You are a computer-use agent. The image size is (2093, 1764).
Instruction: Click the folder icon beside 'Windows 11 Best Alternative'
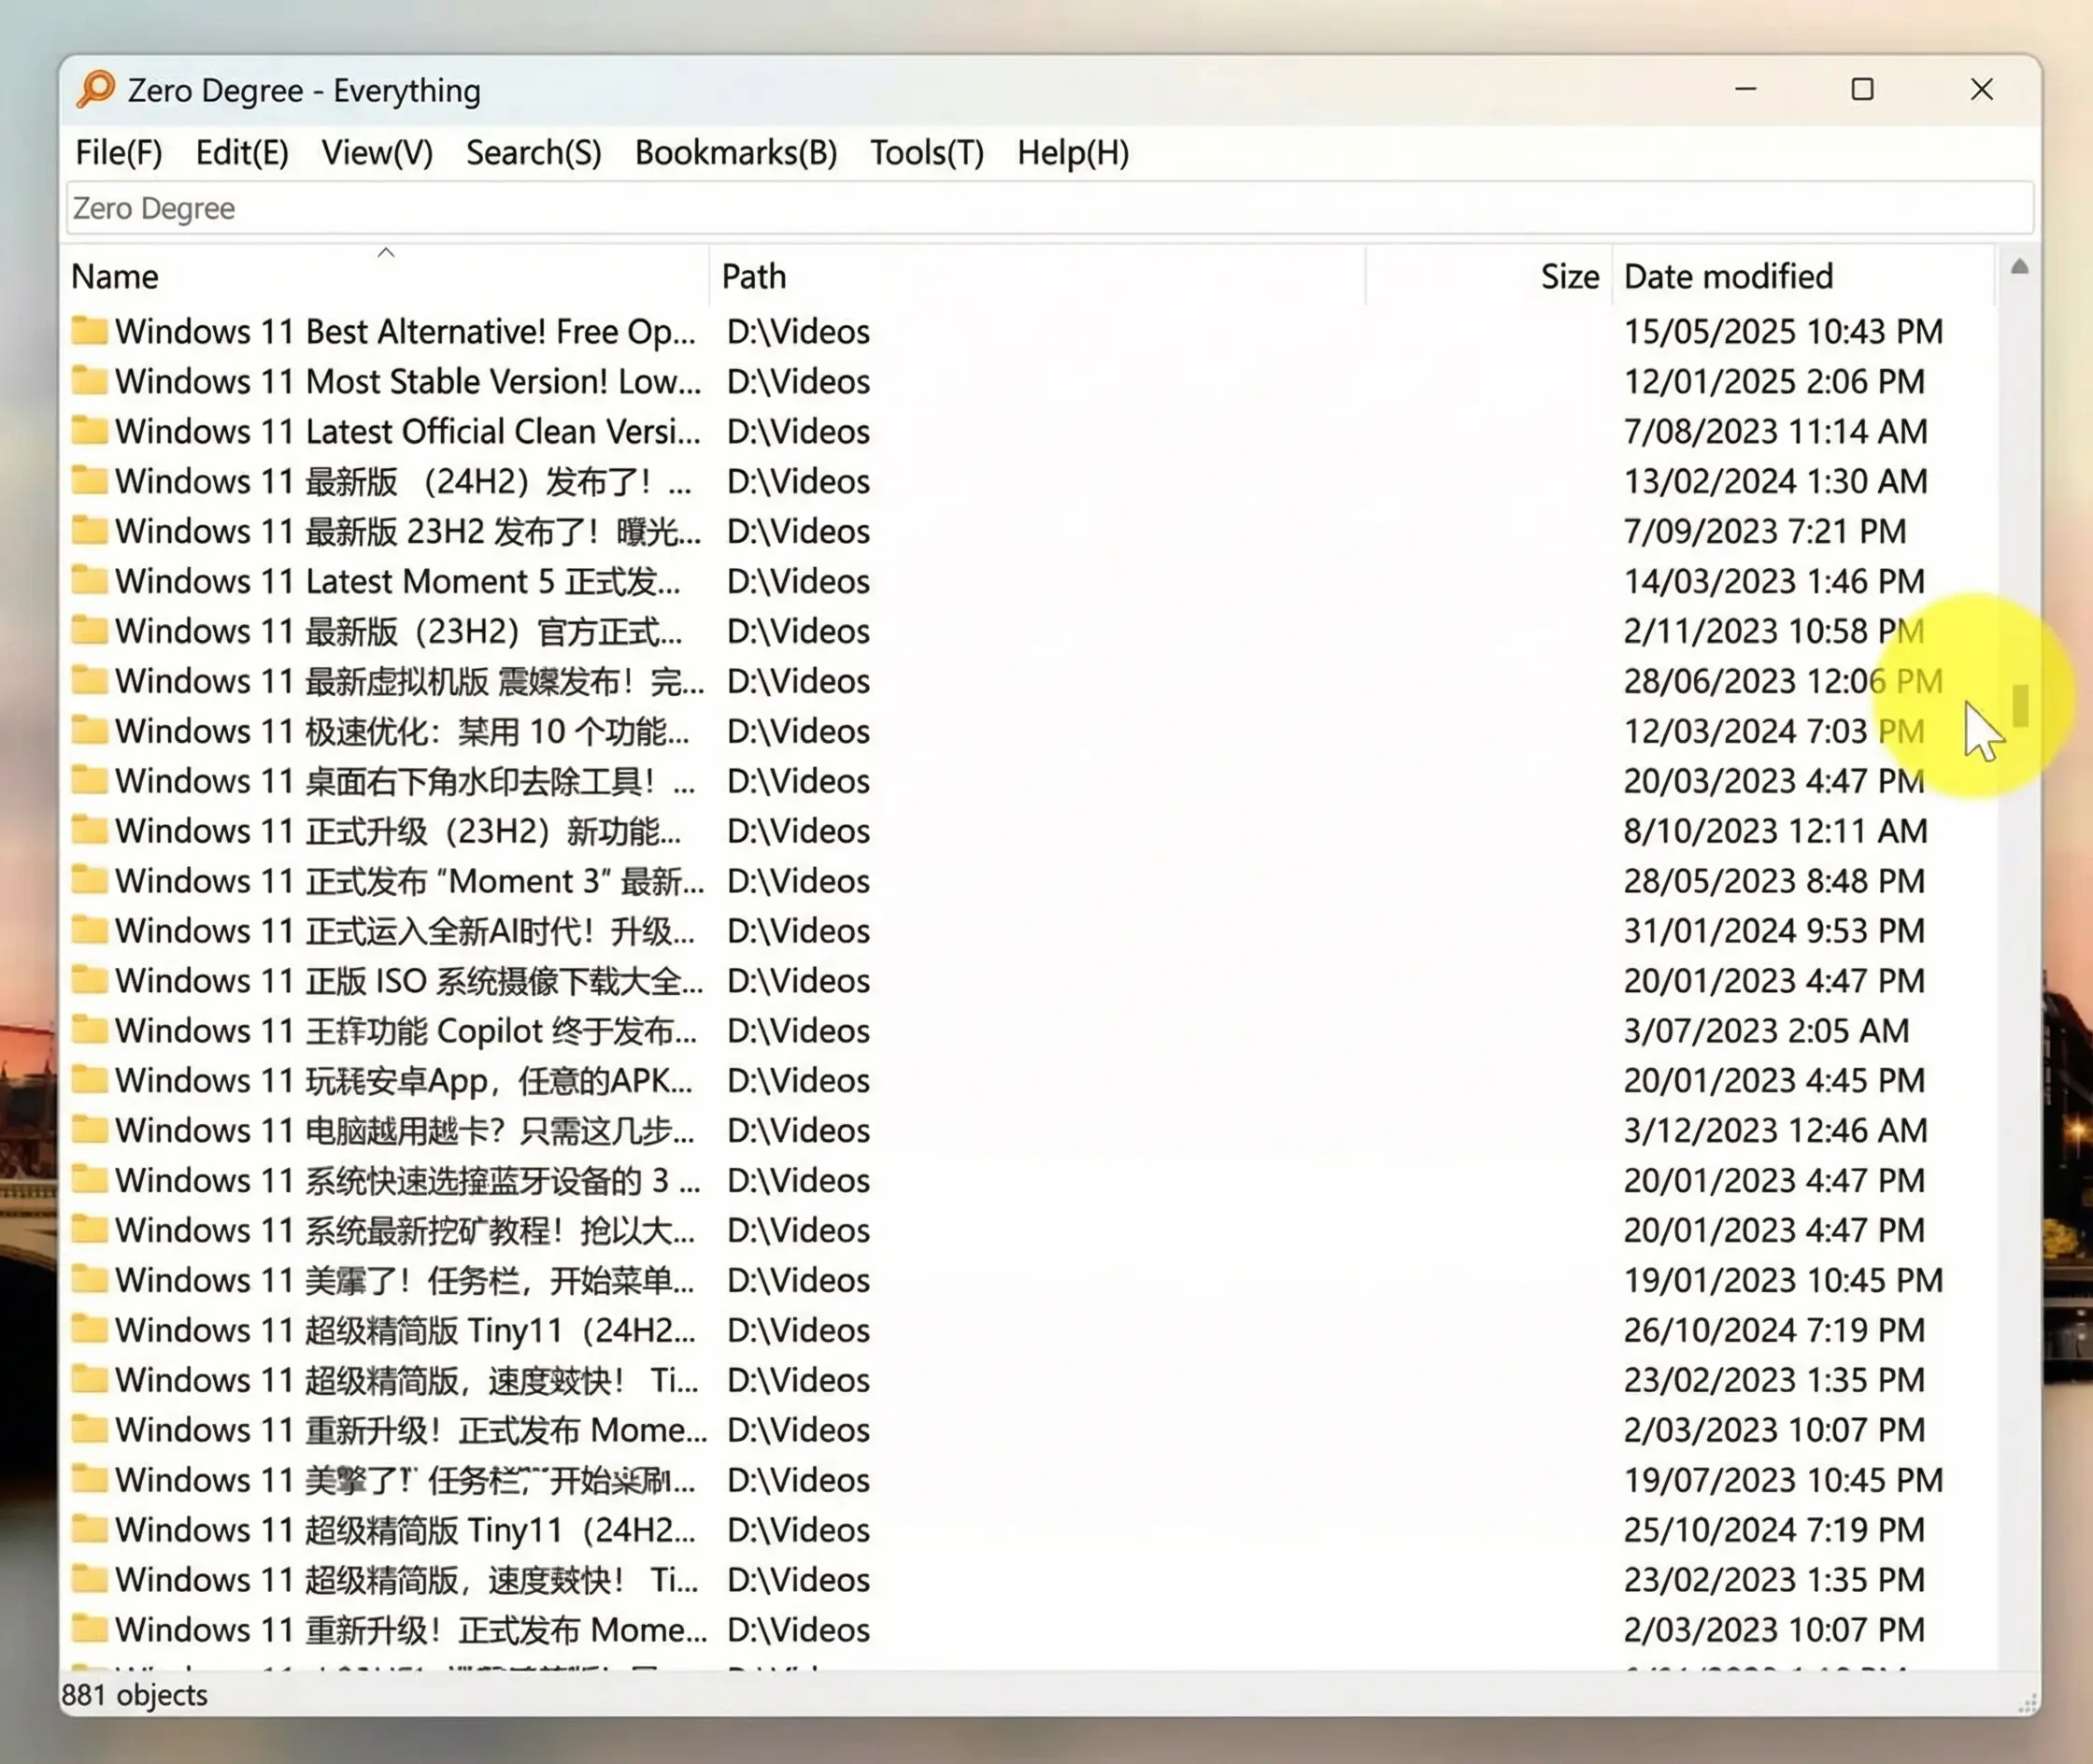[x=90, y=331]
